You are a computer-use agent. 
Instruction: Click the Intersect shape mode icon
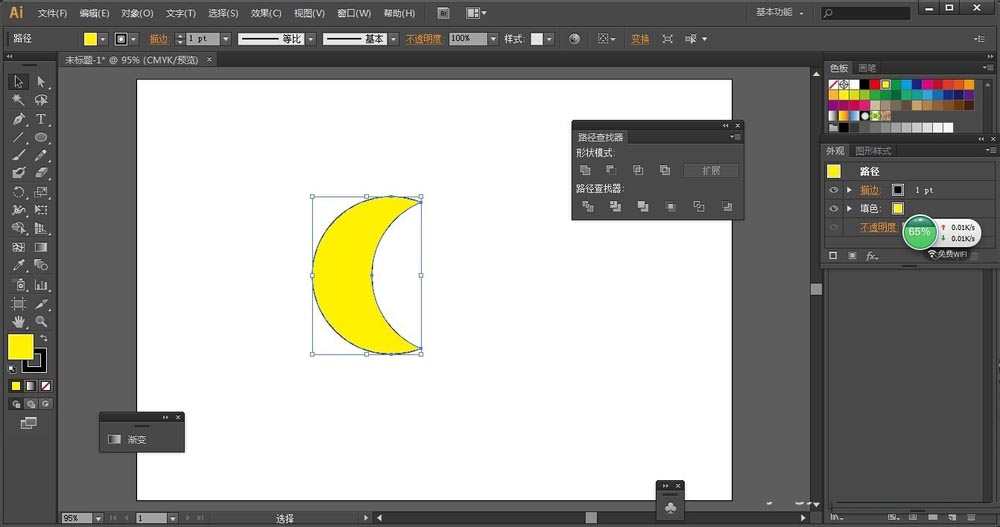pyautogui.click(x=638, y=170)
